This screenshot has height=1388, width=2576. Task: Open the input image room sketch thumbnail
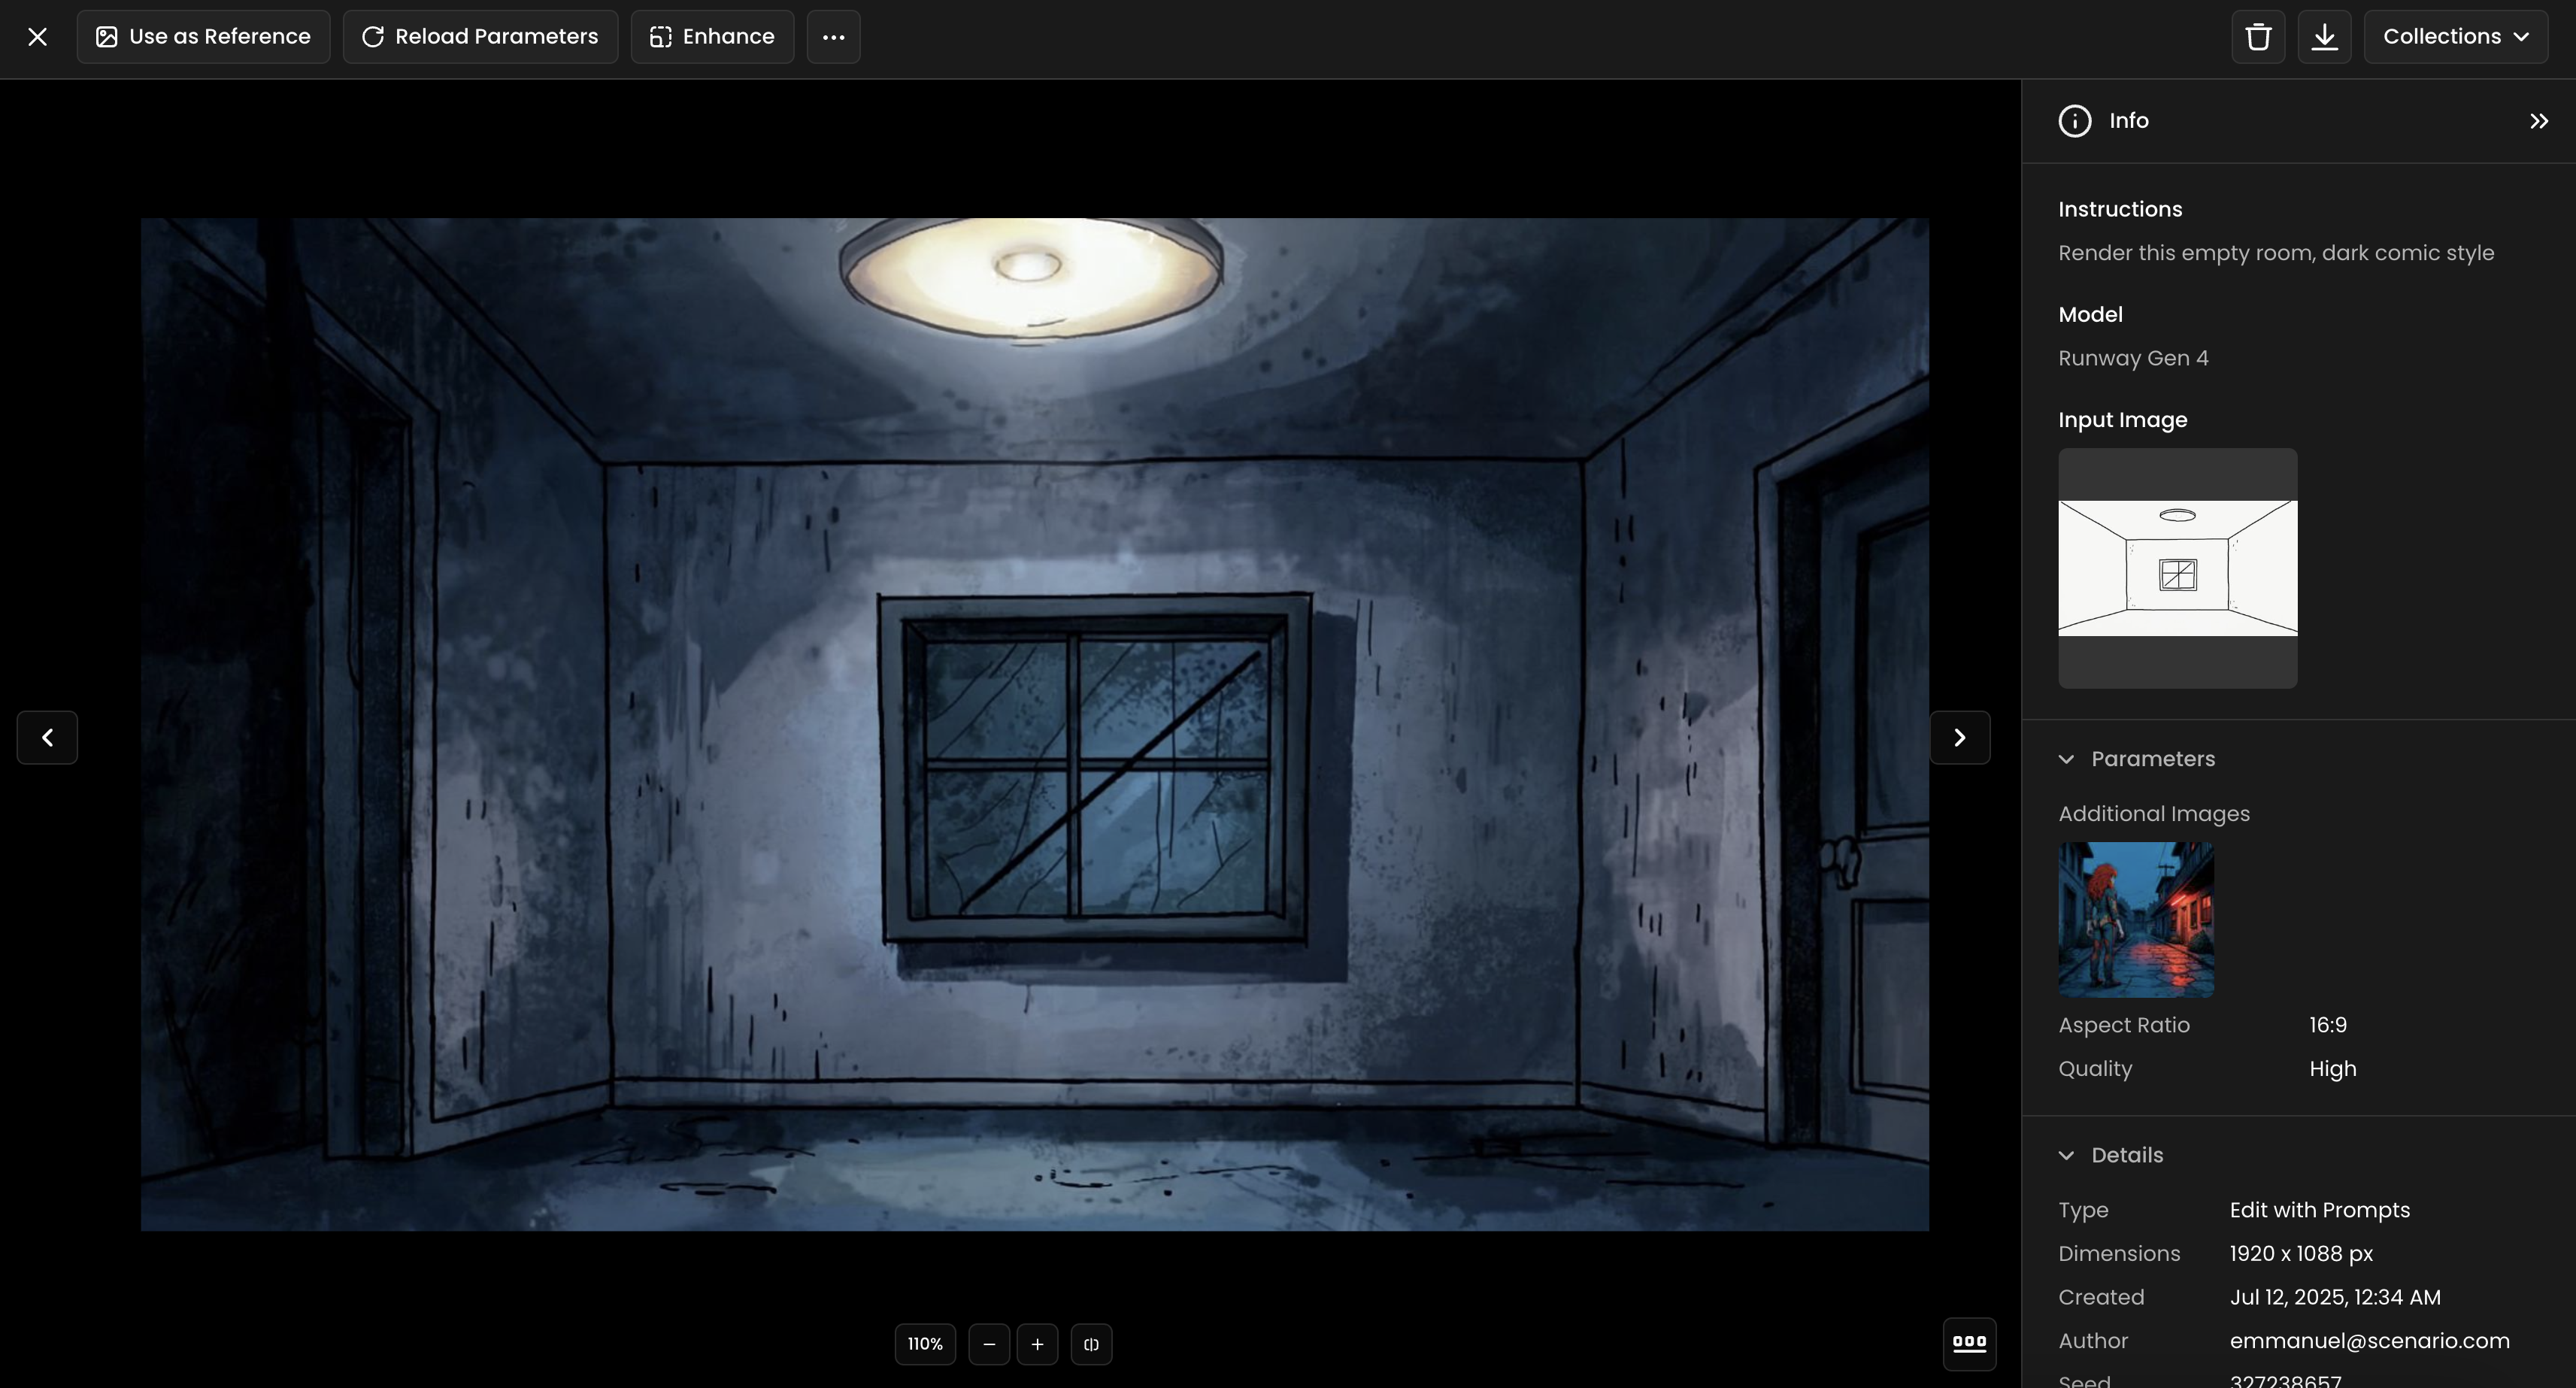coord(2177,568)
